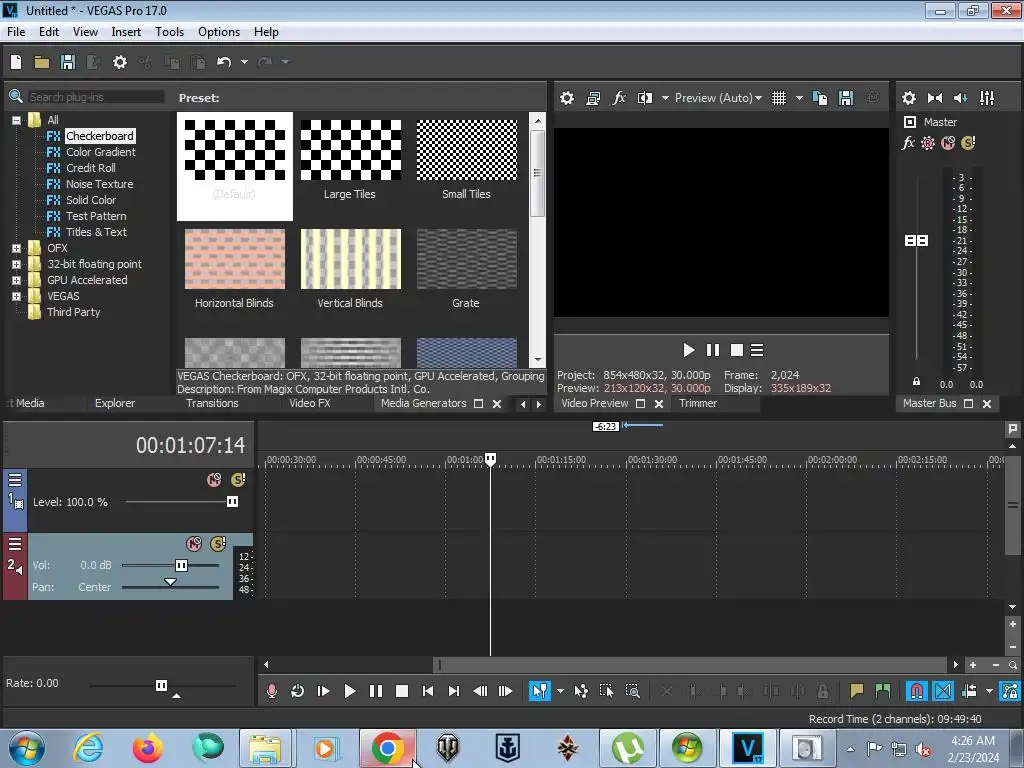Toggle split screen view in preview toolbar
1024x768 pixels.
645,98
